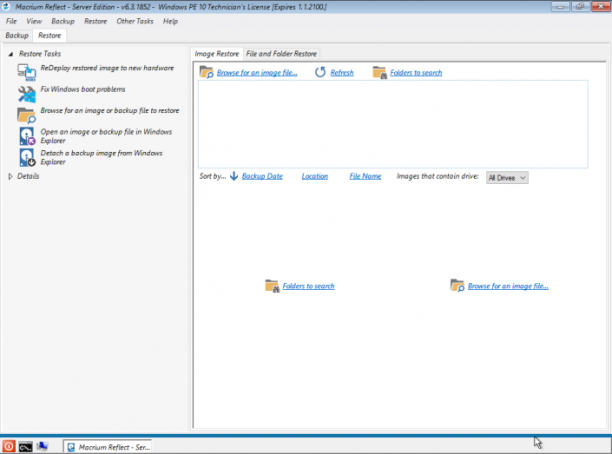Expand the Details section
Image resolution: width=612 pixels, height=454 pixels.
click(x=11, y=176)
